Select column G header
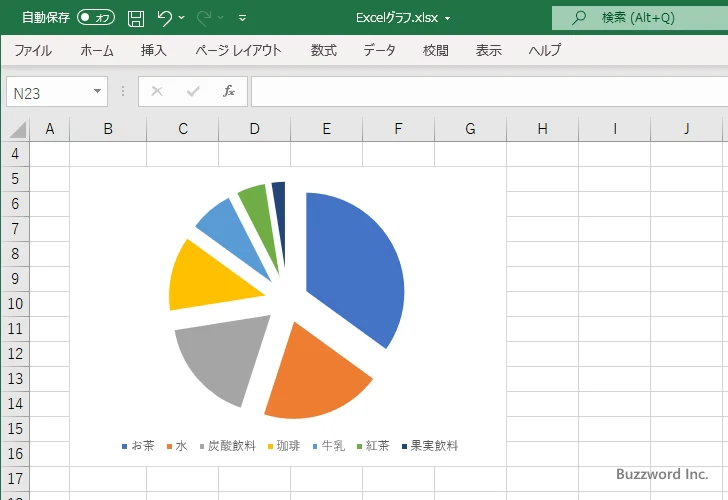Screen dimensions: 728x500 470,129
